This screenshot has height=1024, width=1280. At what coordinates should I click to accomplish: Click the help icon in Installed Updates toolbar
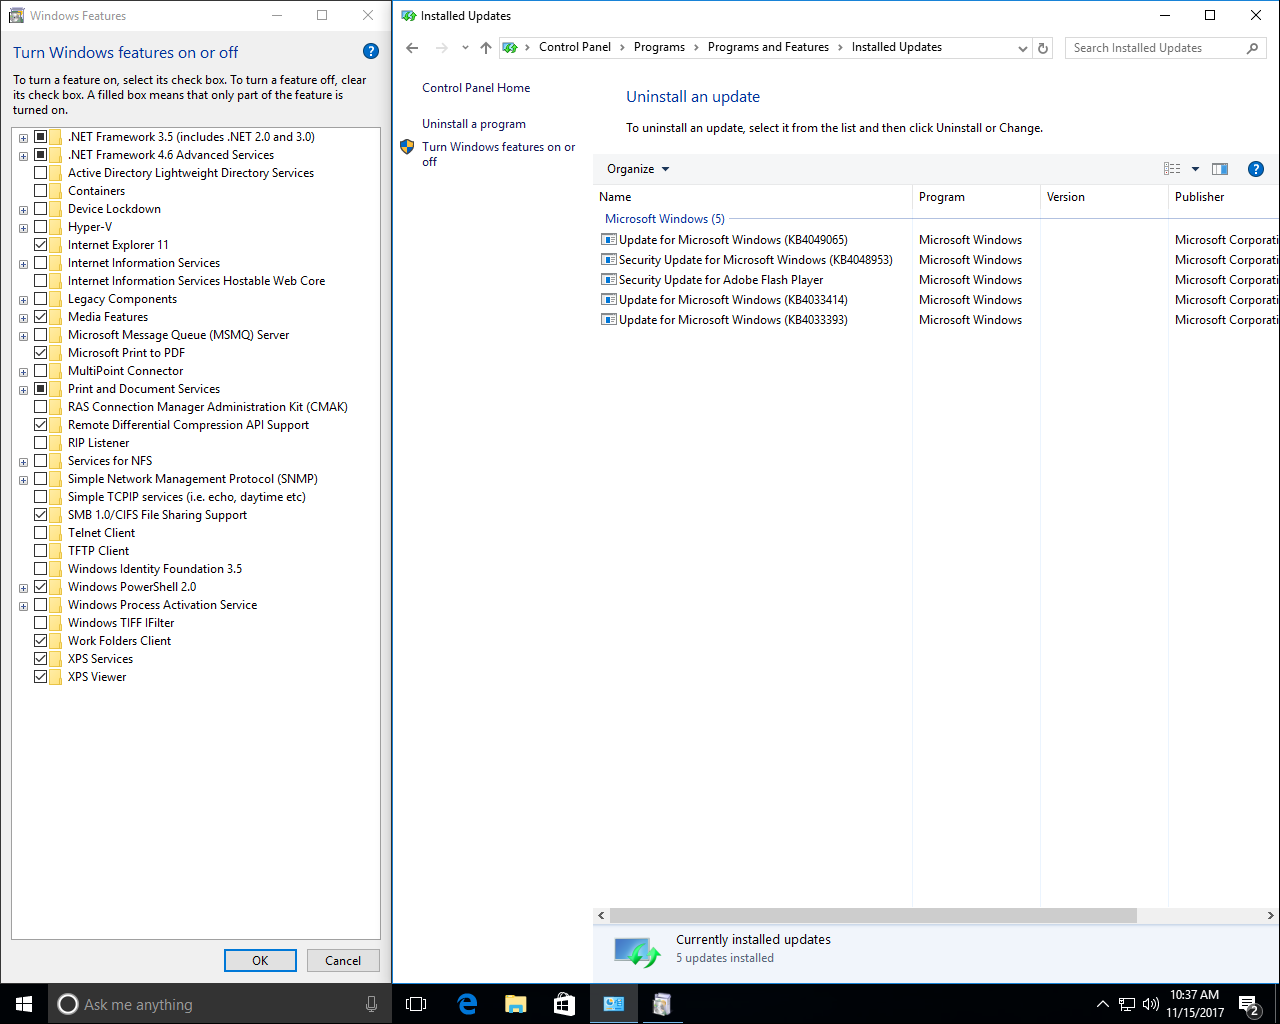tap(1256, 169)
